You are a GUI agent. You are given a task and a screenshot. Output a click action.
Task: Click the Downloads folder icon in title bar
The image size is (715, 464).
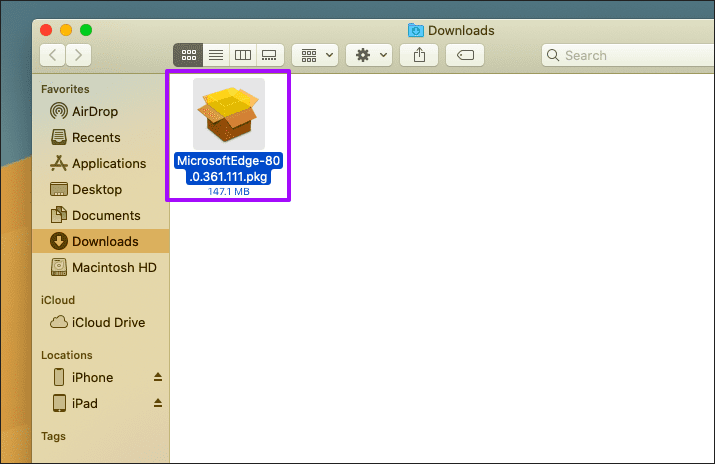pyautogui.click(x=415, y=30)
